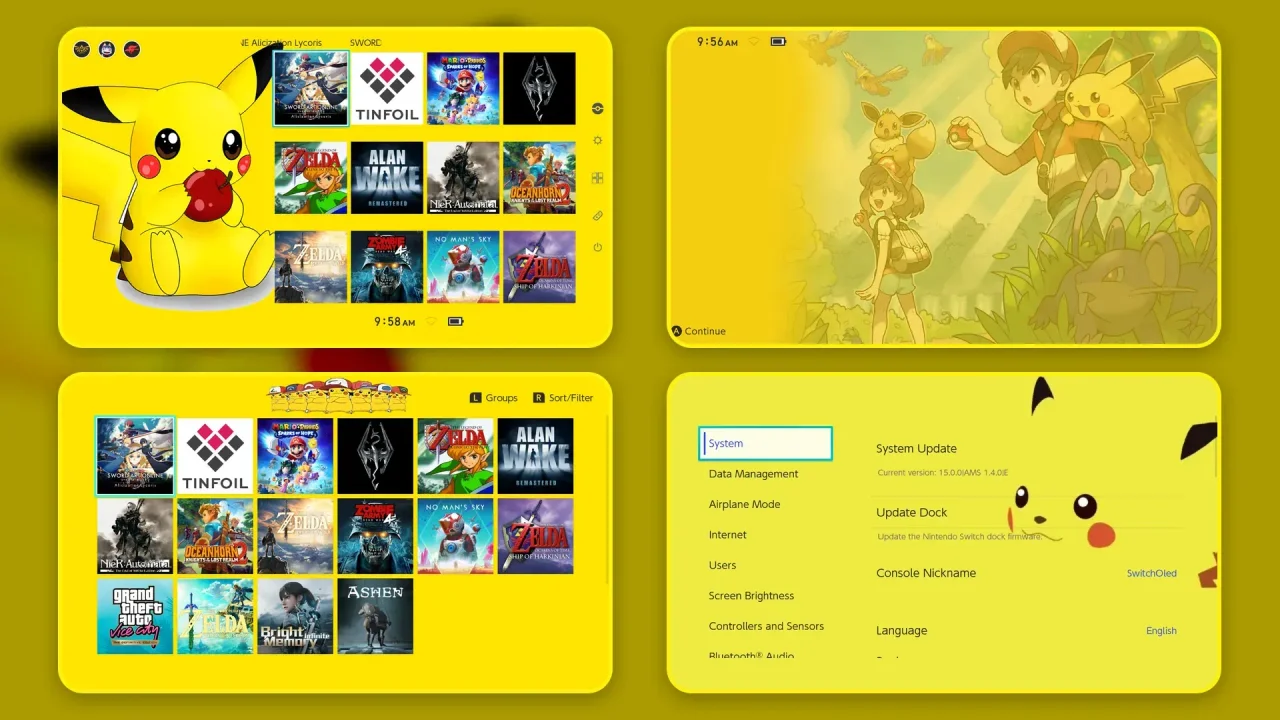This screenshot has width=1280, height=720.
Task: Open Alan Wake in the All Software grid
Action: (x=535, y=456)
